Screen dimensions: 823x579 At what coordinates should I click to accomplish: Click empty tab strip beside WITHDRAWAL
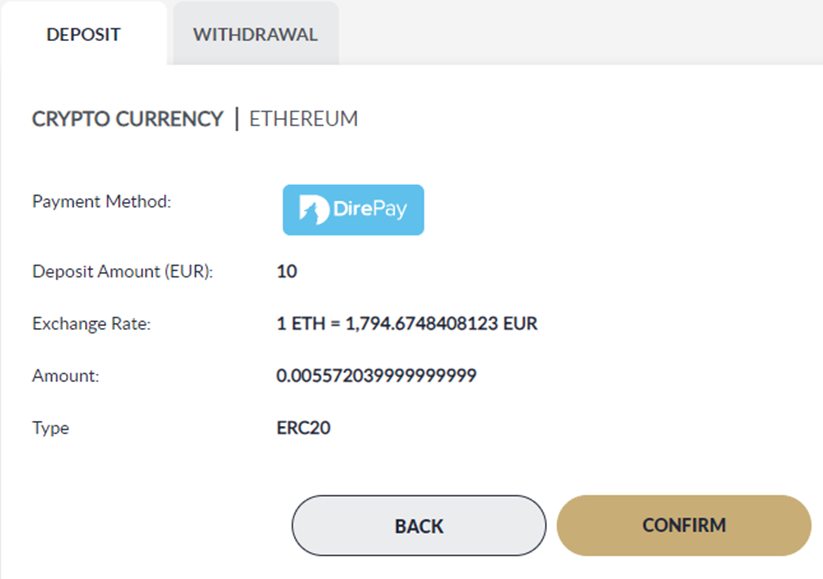580,33
